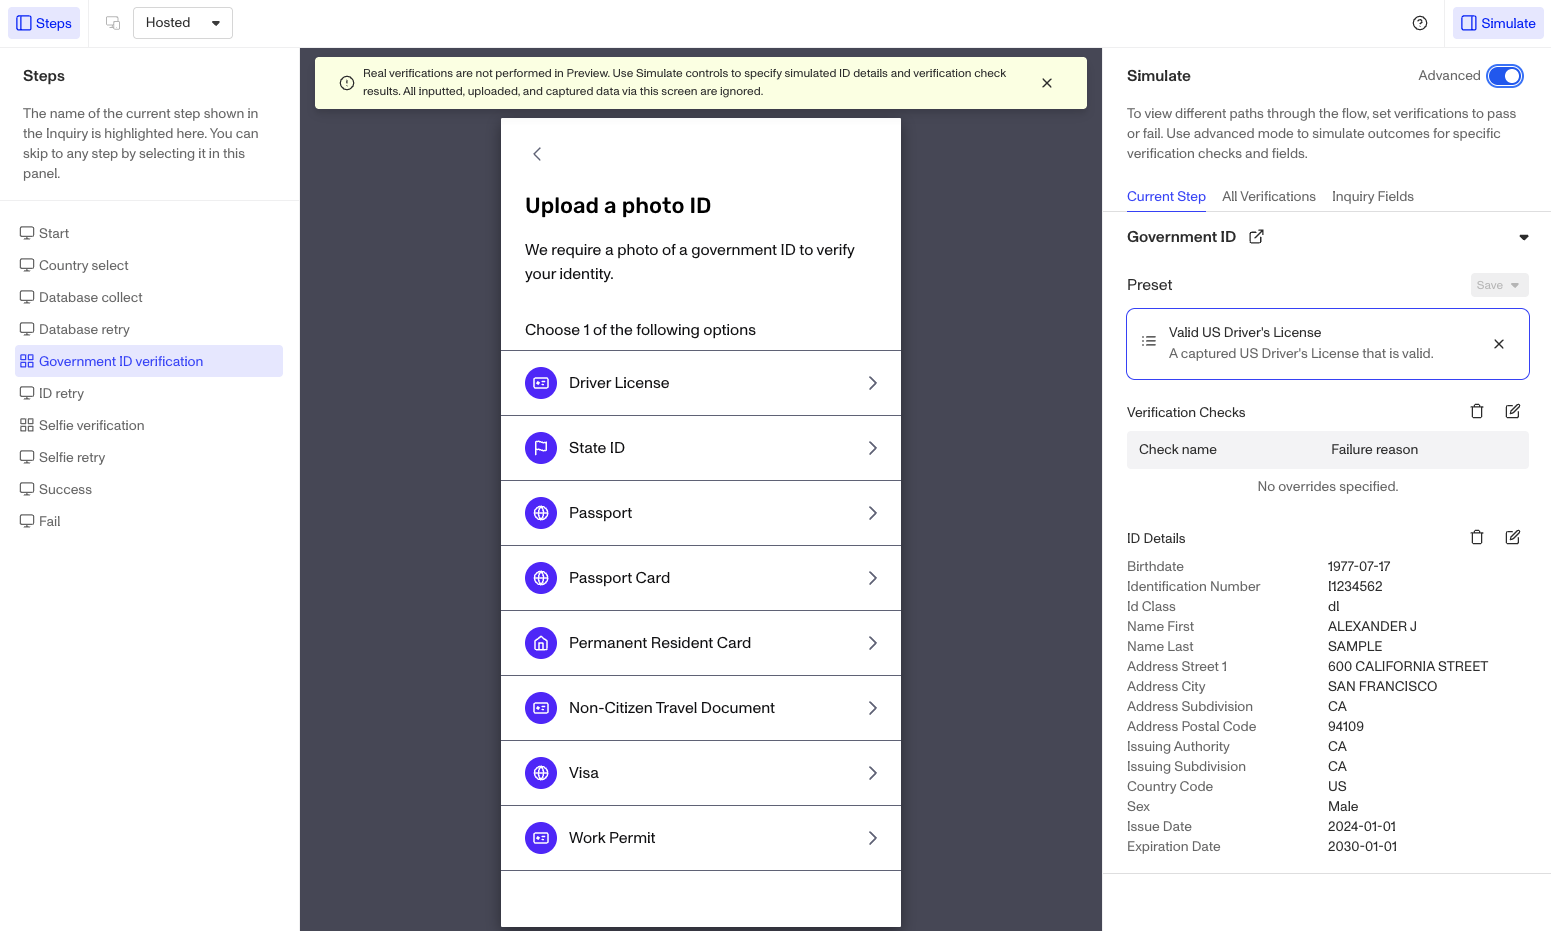The height and width of the screenshot is (931, 1551).
Task: Switch to All Verifications tab
Action: (1269, 196)
